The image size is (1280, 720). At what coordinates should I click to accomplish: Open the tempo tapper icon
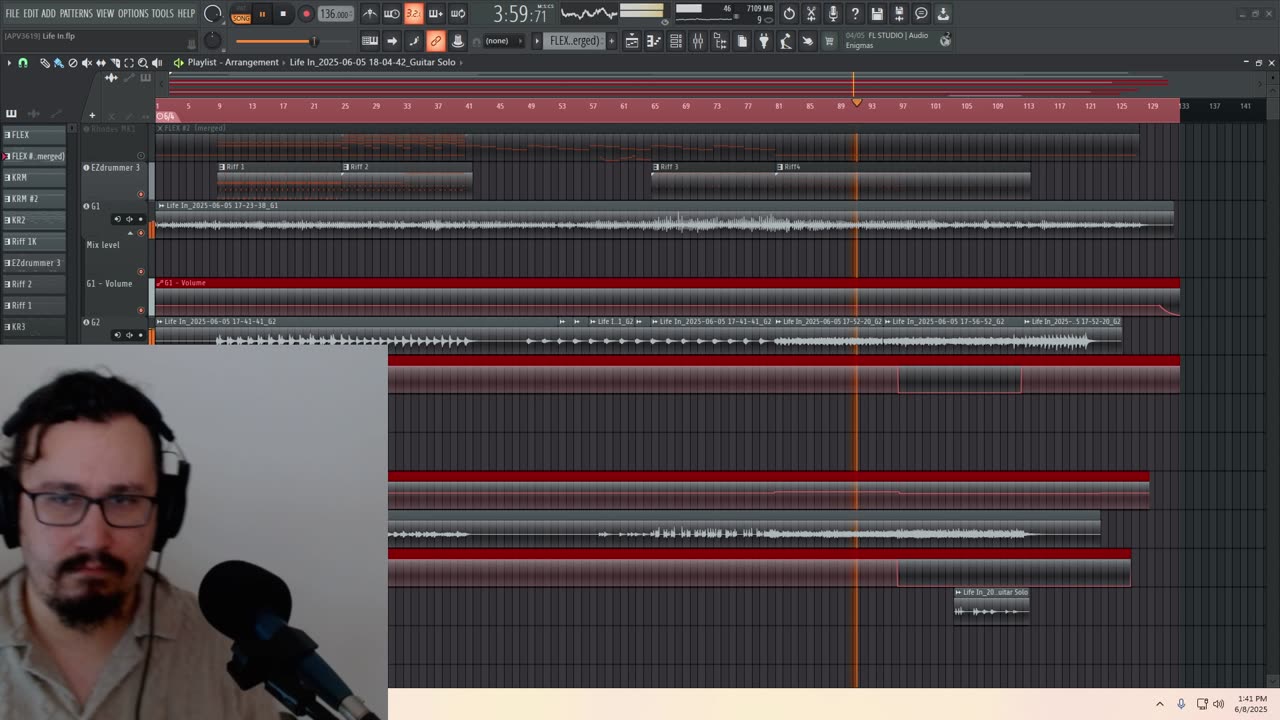tap(786, 41)
